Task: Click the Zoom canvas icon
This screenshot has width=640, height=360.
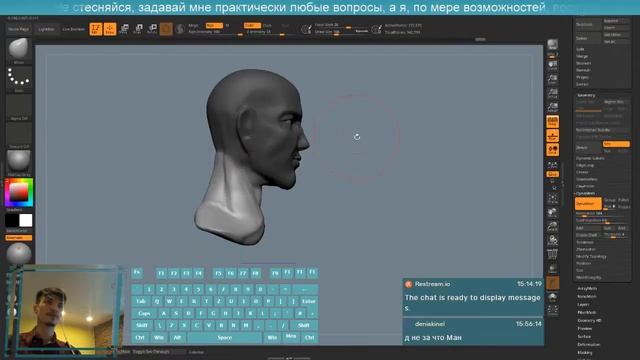Action: tap(553, 80)
